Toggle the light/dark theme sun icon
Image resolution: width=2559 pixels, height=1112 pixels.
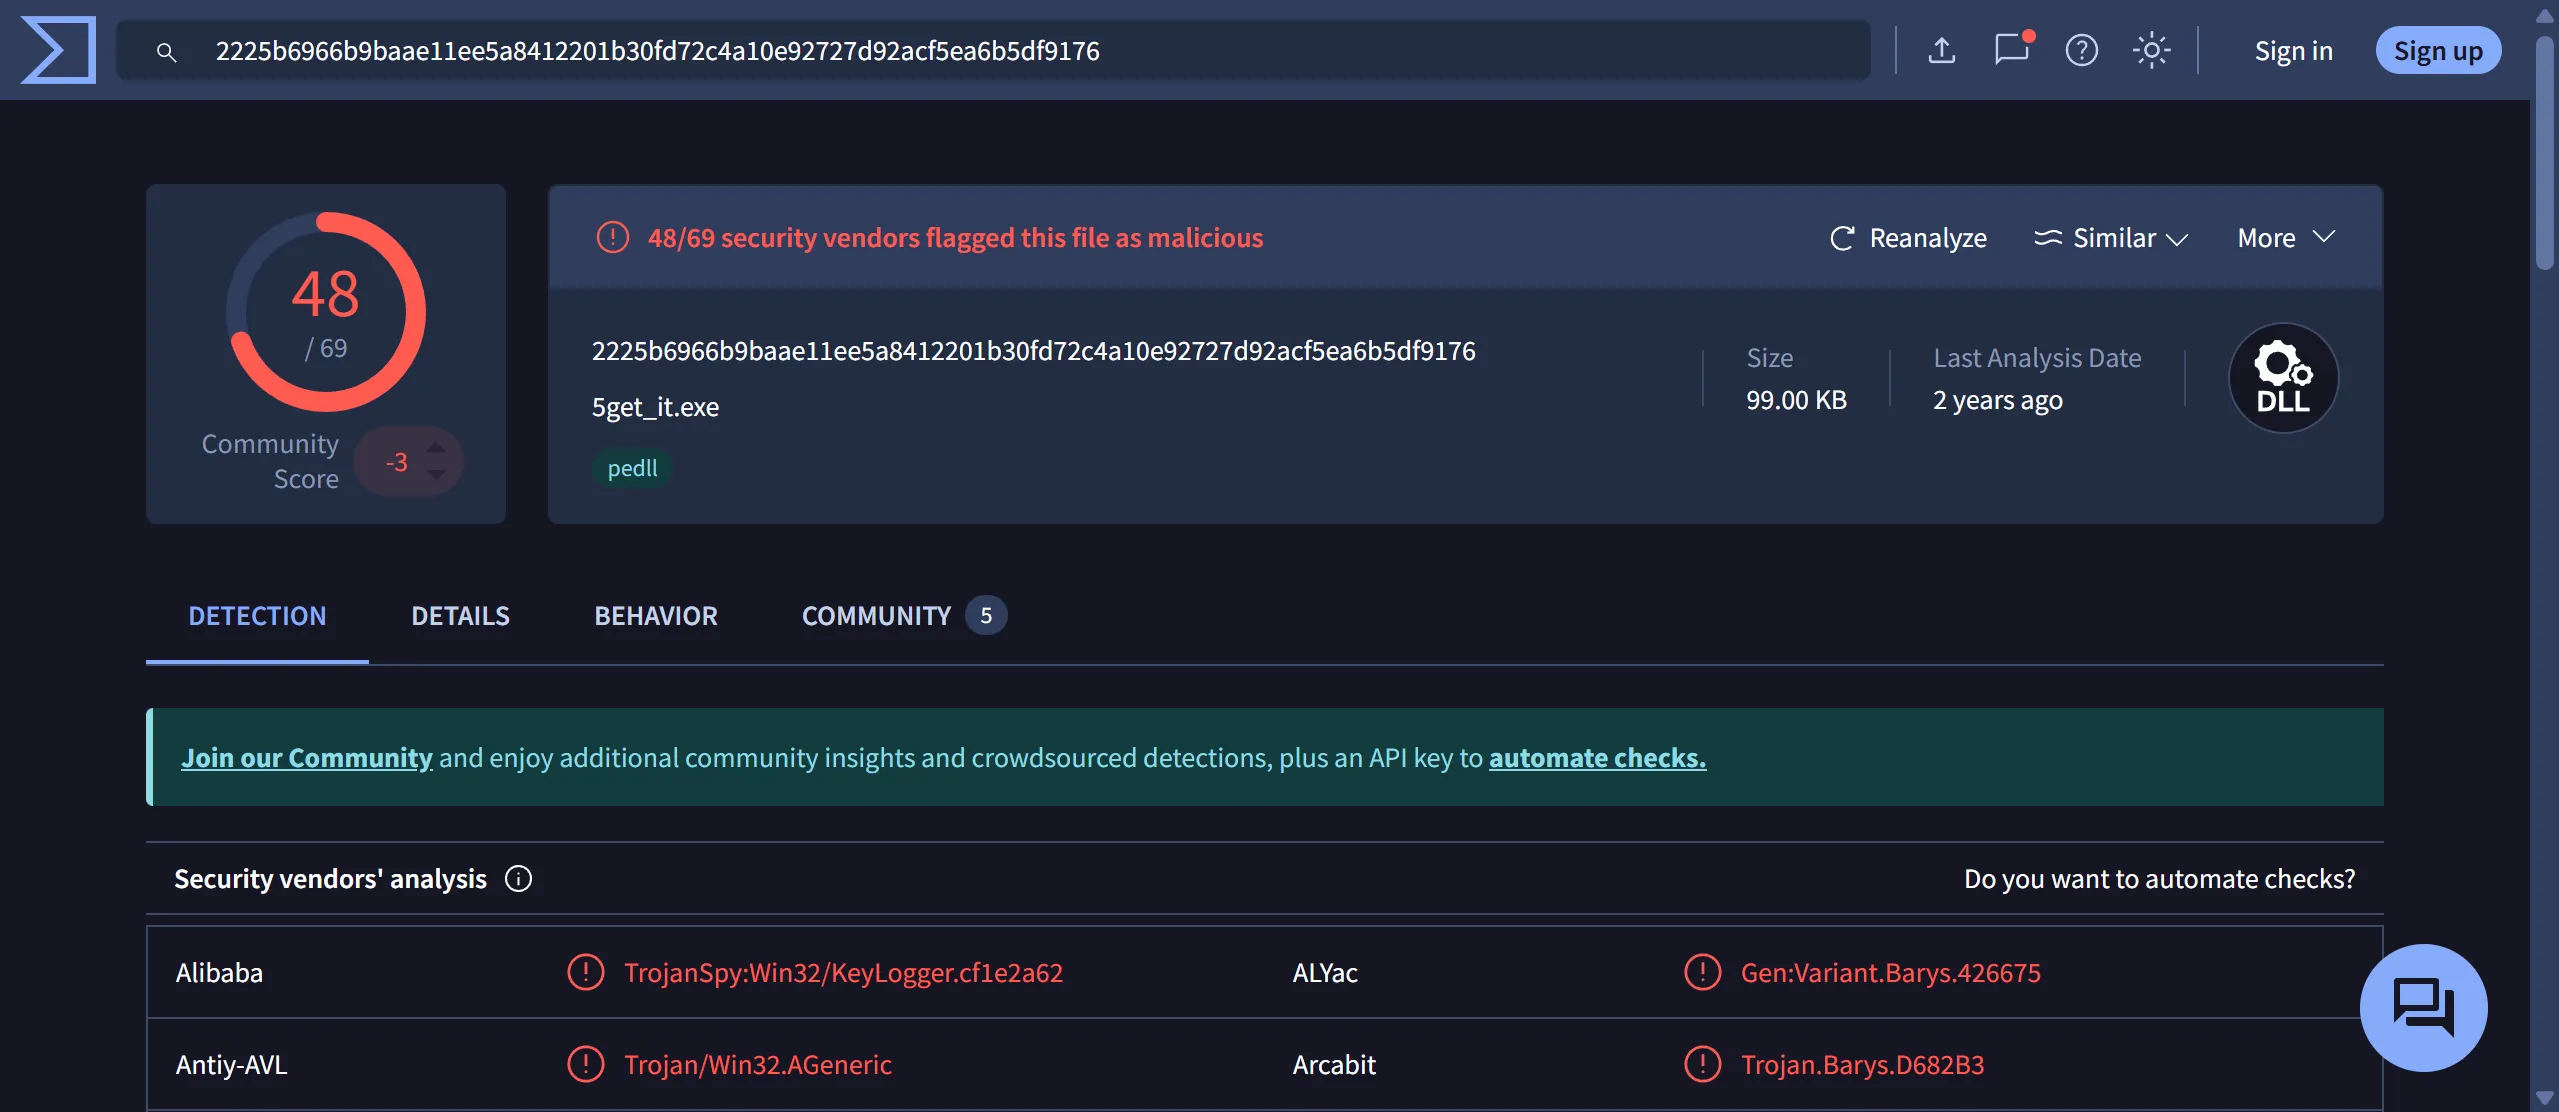pos(2151,50)
